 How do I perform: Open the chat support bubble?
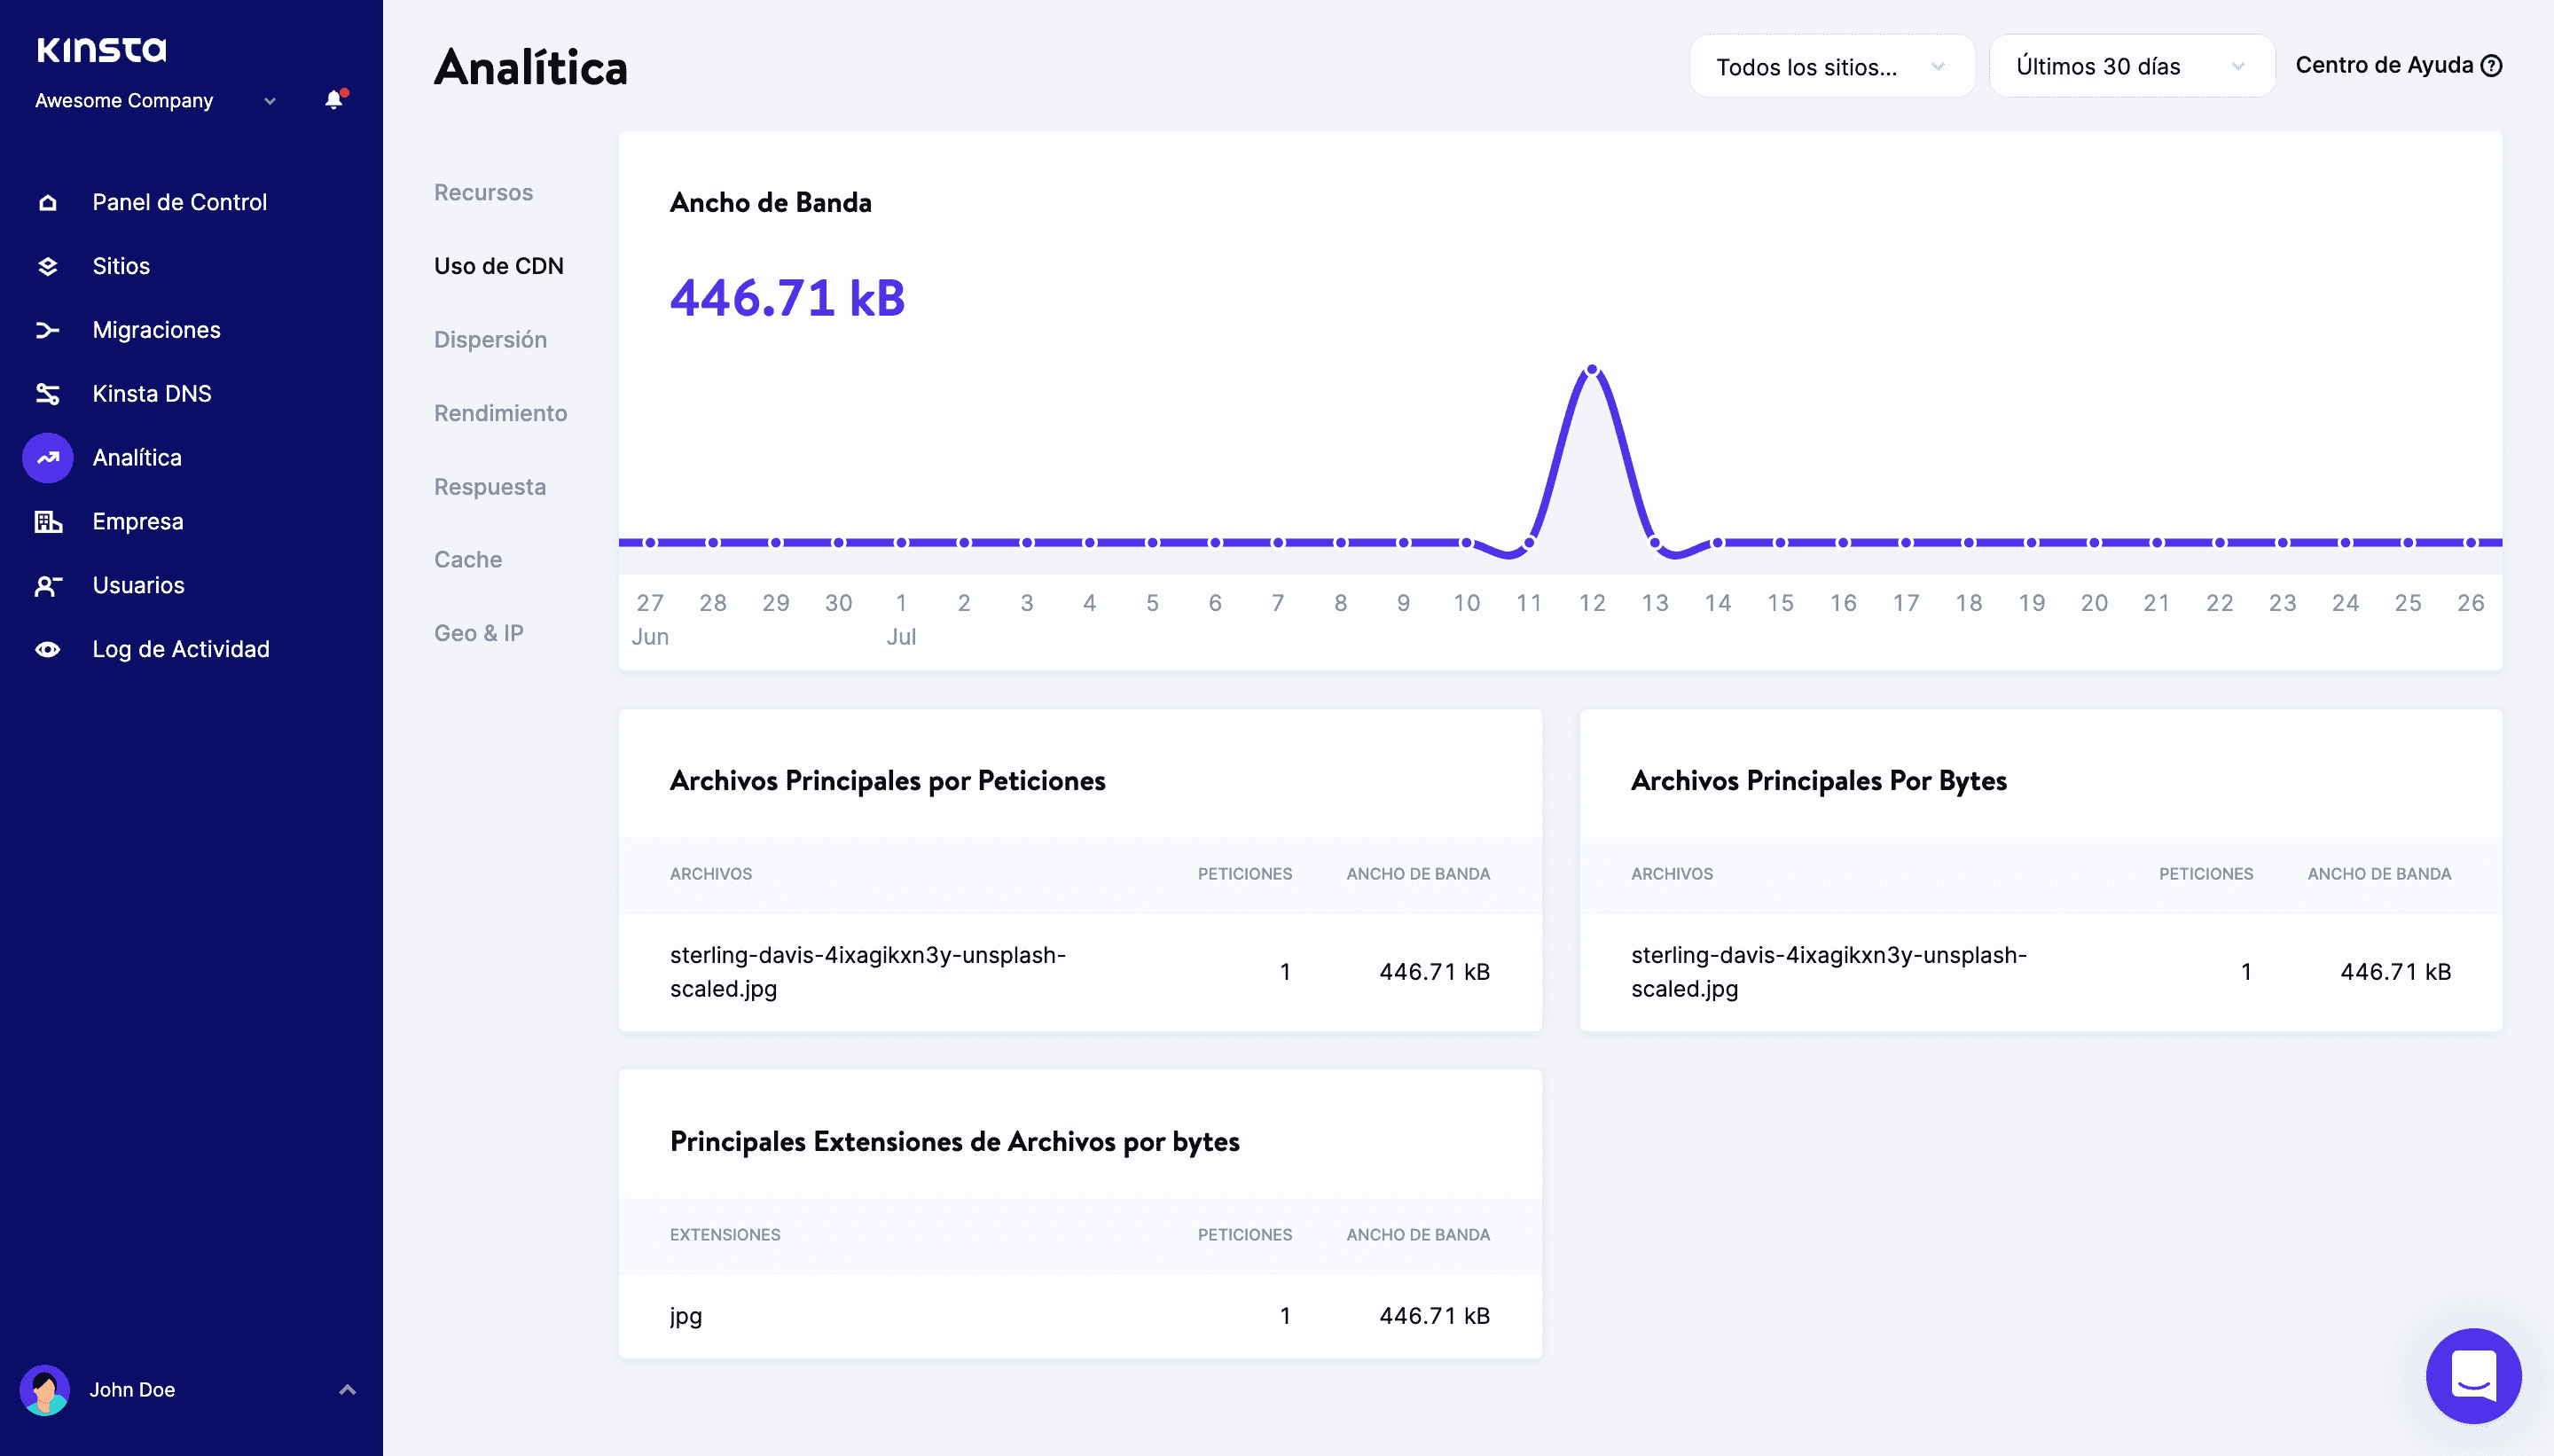pos(2472,1376)
